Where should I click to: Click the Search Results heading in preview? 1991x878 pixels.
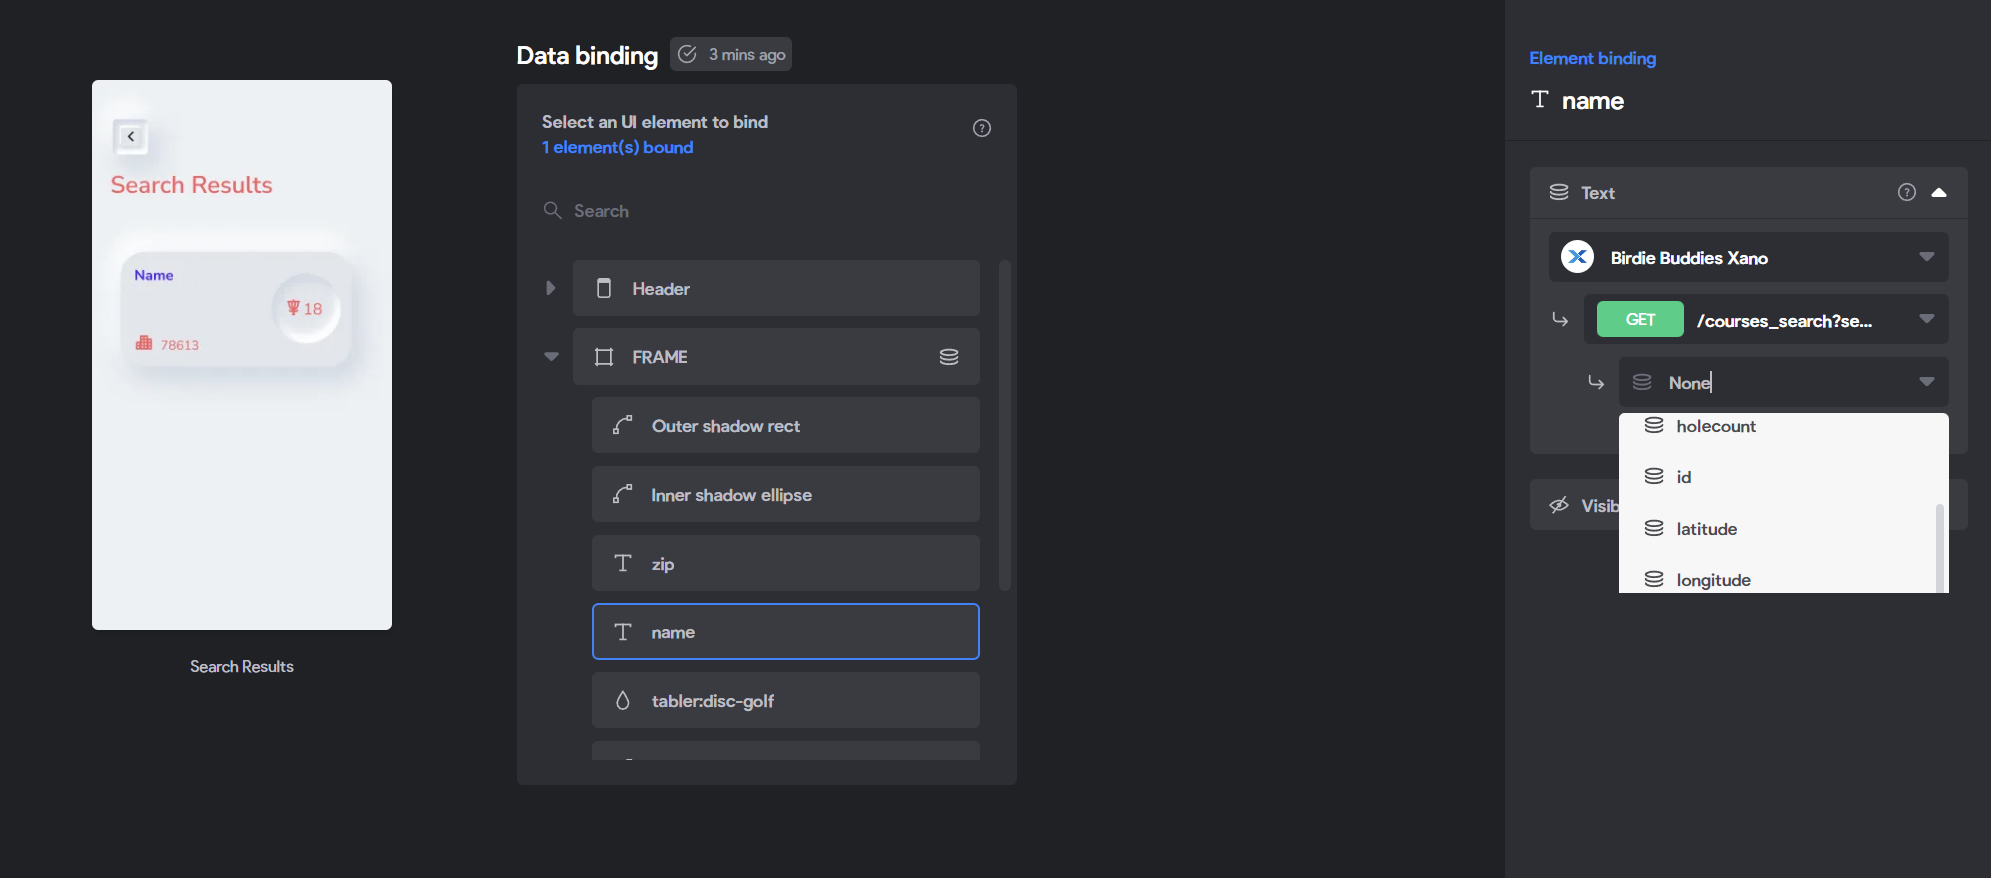(191, 185)
